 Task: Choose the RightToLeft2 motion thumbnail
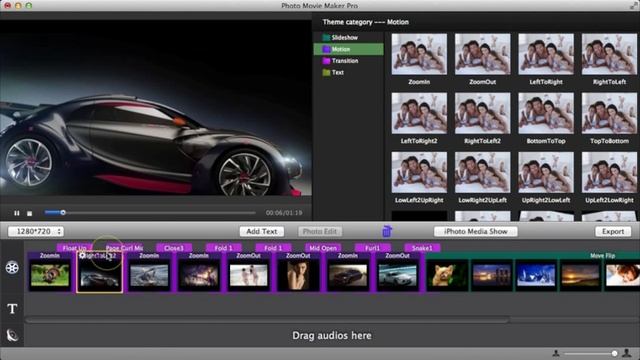482,113
